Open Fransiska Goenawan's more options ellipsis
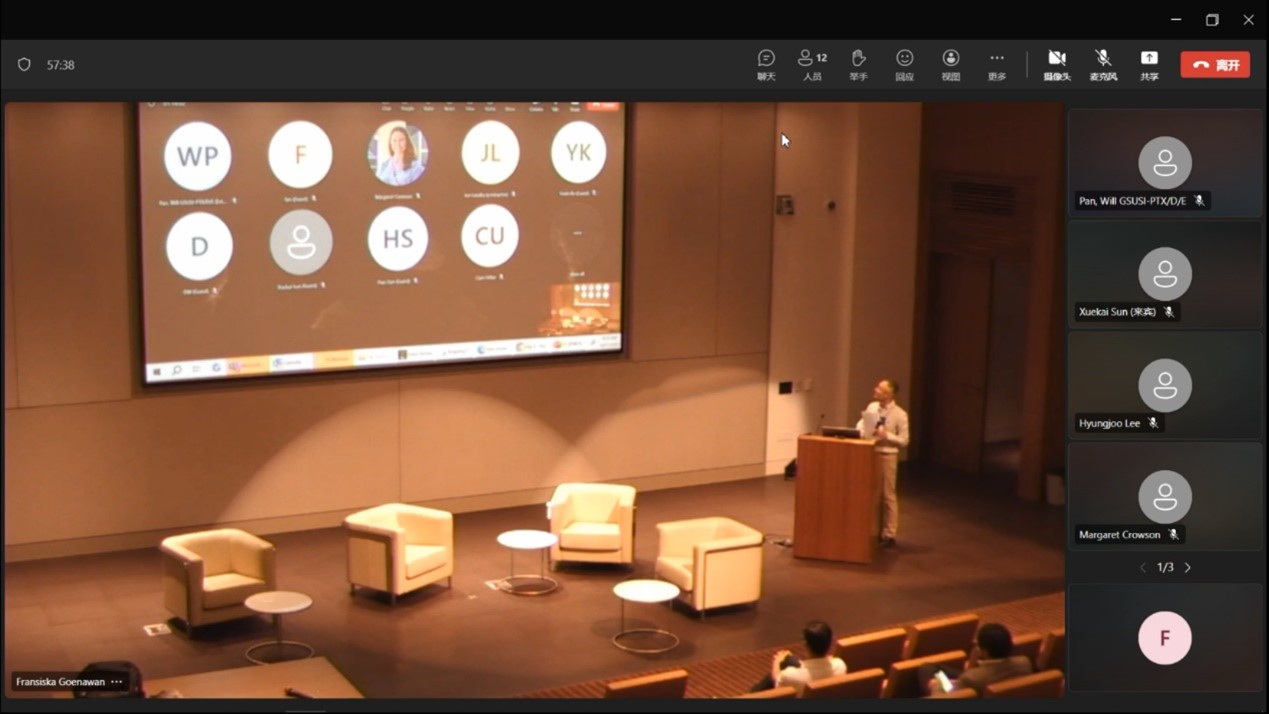1269x714 pixels. (117, 682)
